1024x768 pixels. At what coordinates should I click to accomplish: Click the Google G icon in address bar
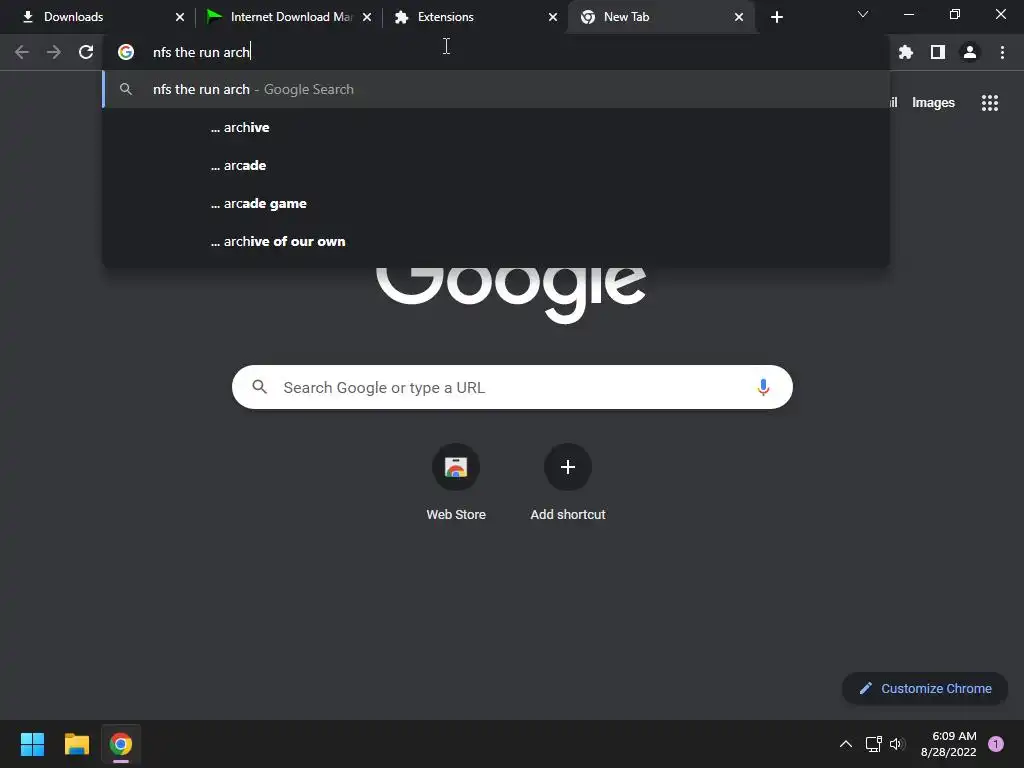coord(126,52)
